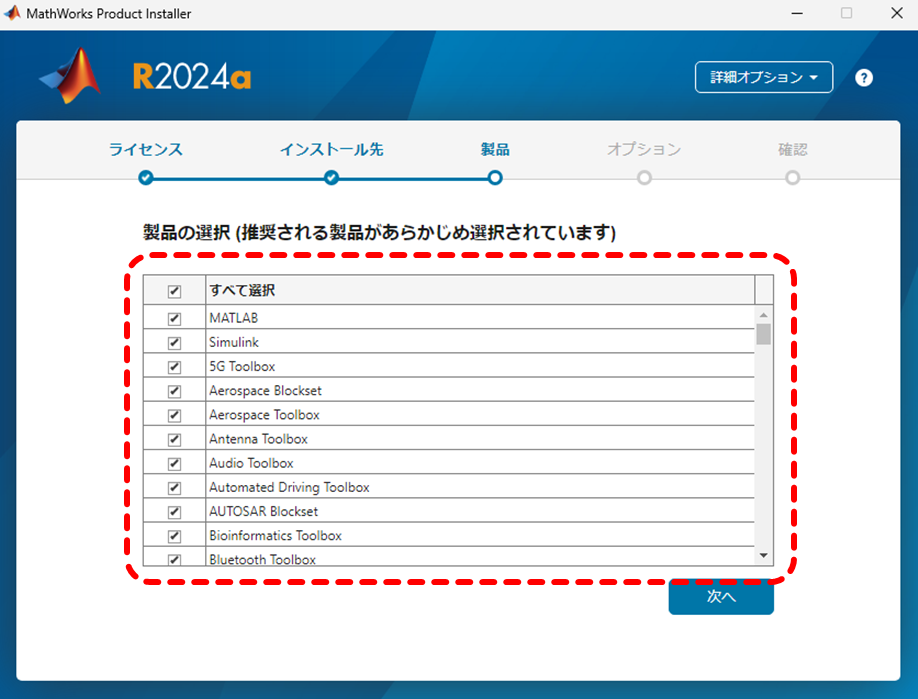This screenshot has height=699, width=918.
Task: Toggle the Aerospace Toolbox checkbox
Action: pos(174,415)
